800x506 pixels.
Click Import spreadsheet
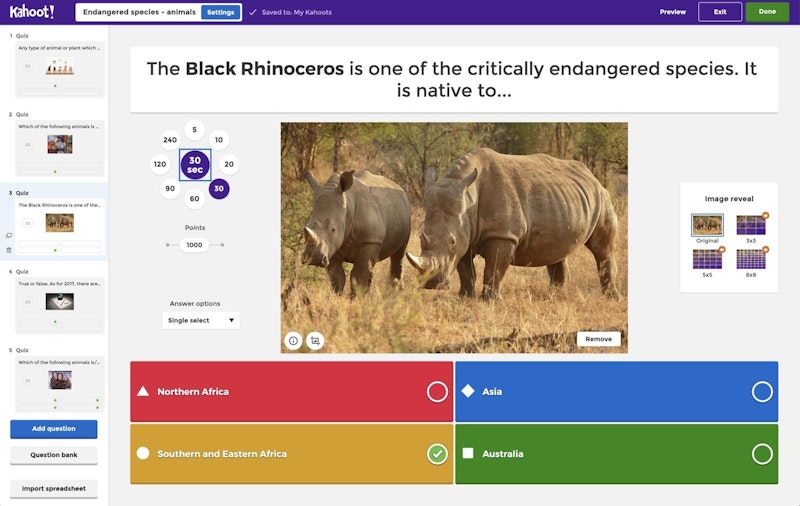[54, 489]
